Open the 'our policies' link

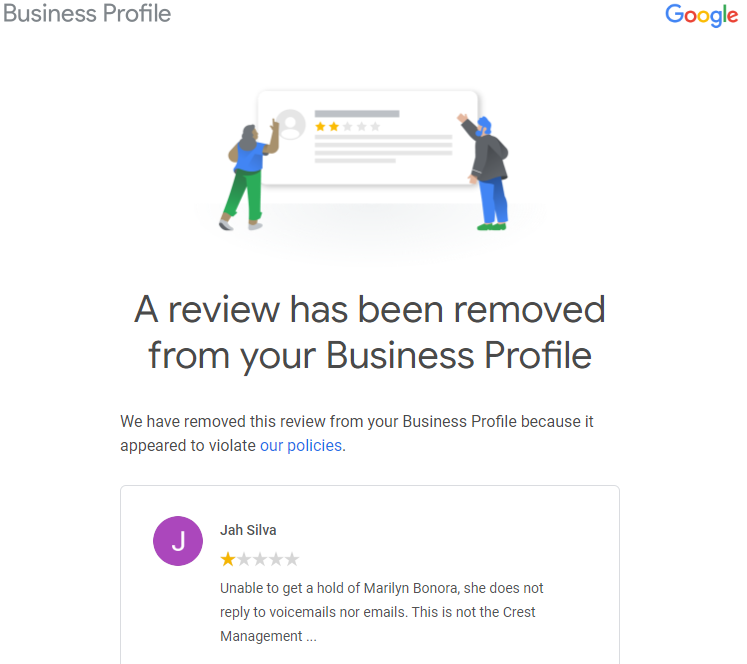point(302,446)
